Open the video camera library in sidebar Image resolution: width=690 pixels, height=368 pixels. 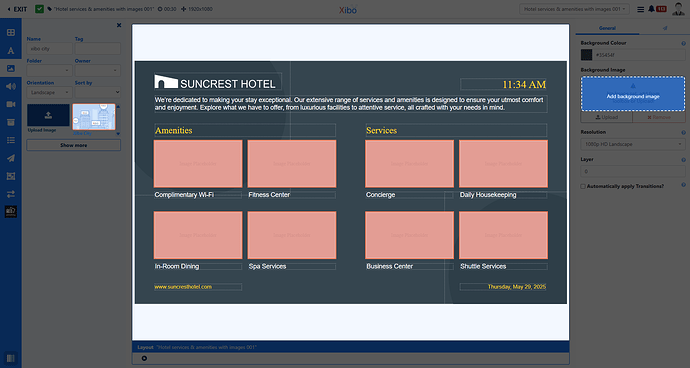(x=11, y=104)
